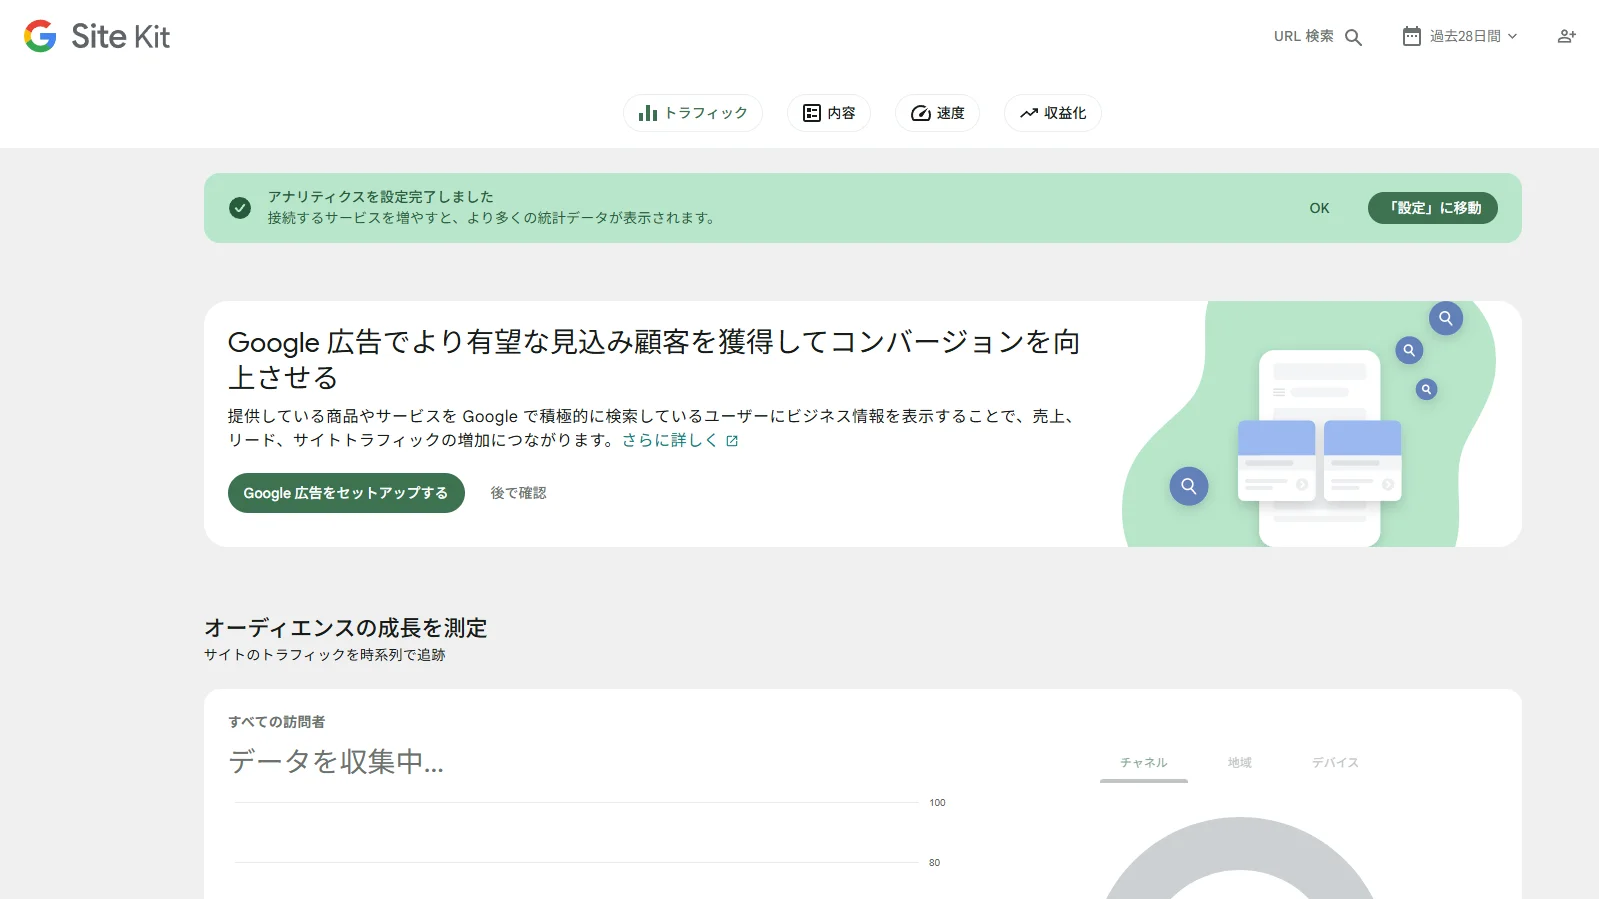
Task: Click the bar chart icon in トラフィック chip
Action: point(648,113)
